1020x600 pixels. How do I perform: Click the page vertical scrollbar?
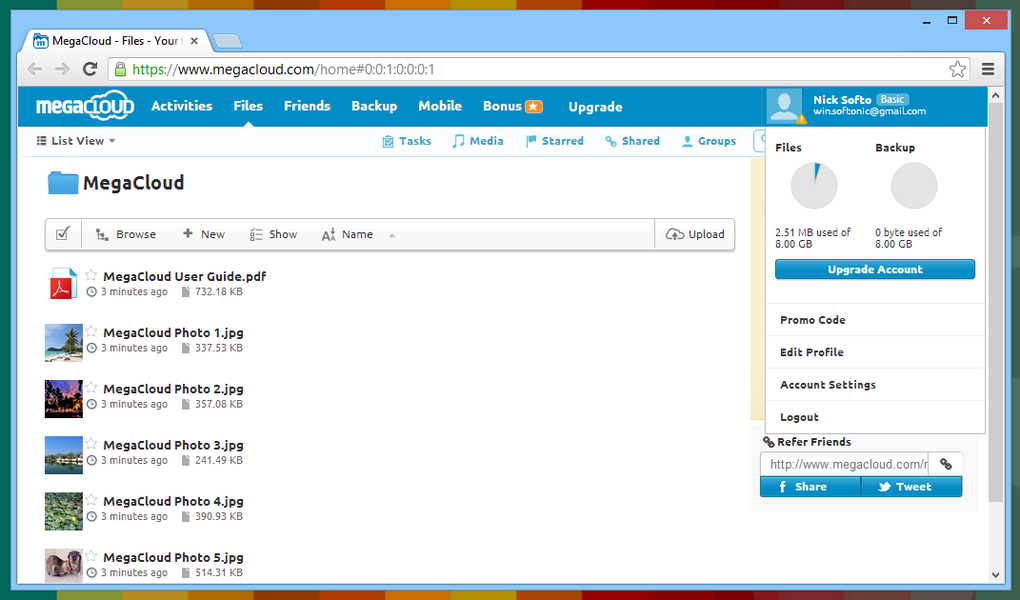click(995, 303)
